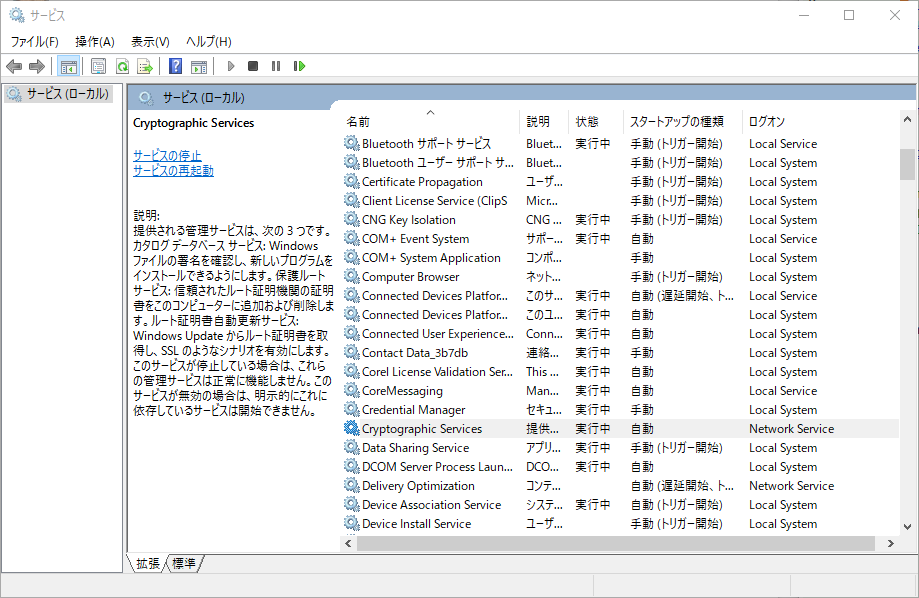
Task: Click the vertical scrollbar up arrow
Action: point(907,119)
